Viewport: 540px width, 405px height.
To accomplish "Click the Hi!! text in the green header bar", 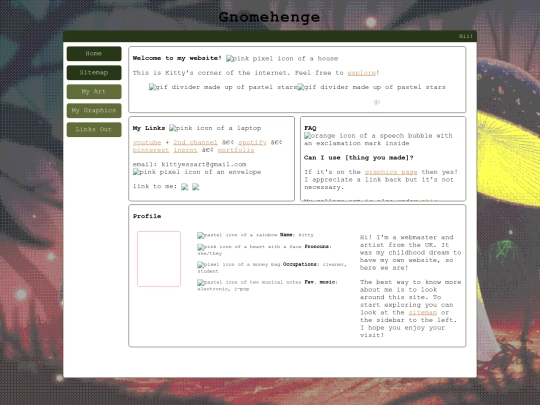I will (466, 36).
